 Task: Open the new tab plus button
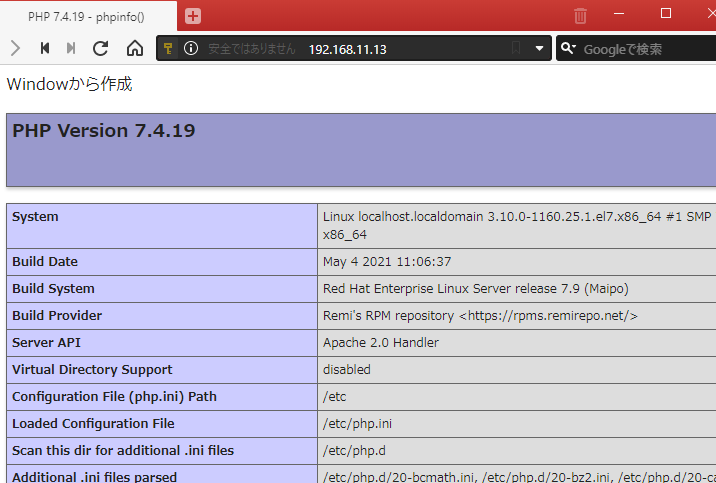193,16
